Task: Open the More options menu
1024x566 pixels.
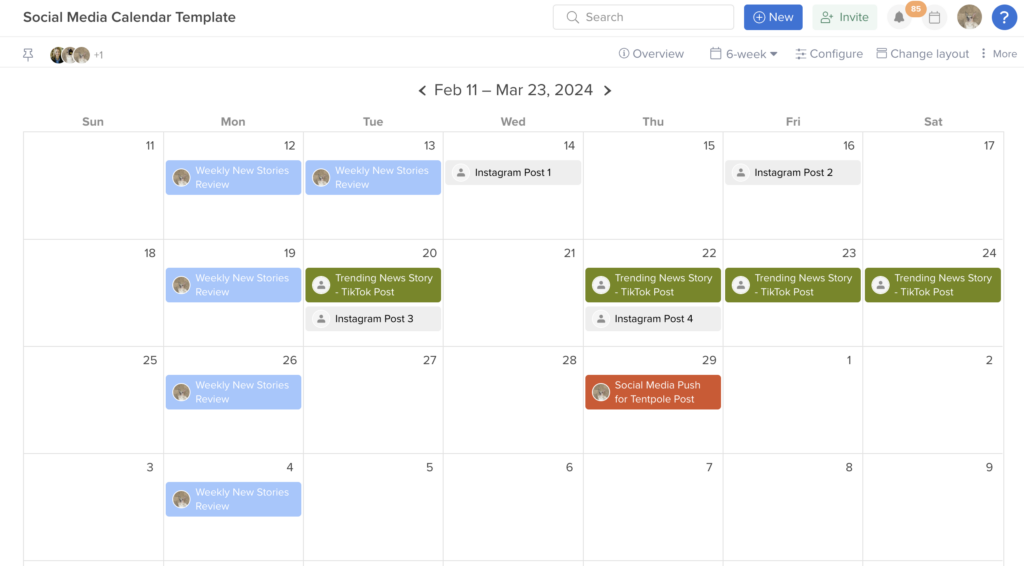Action: (999, 54)
